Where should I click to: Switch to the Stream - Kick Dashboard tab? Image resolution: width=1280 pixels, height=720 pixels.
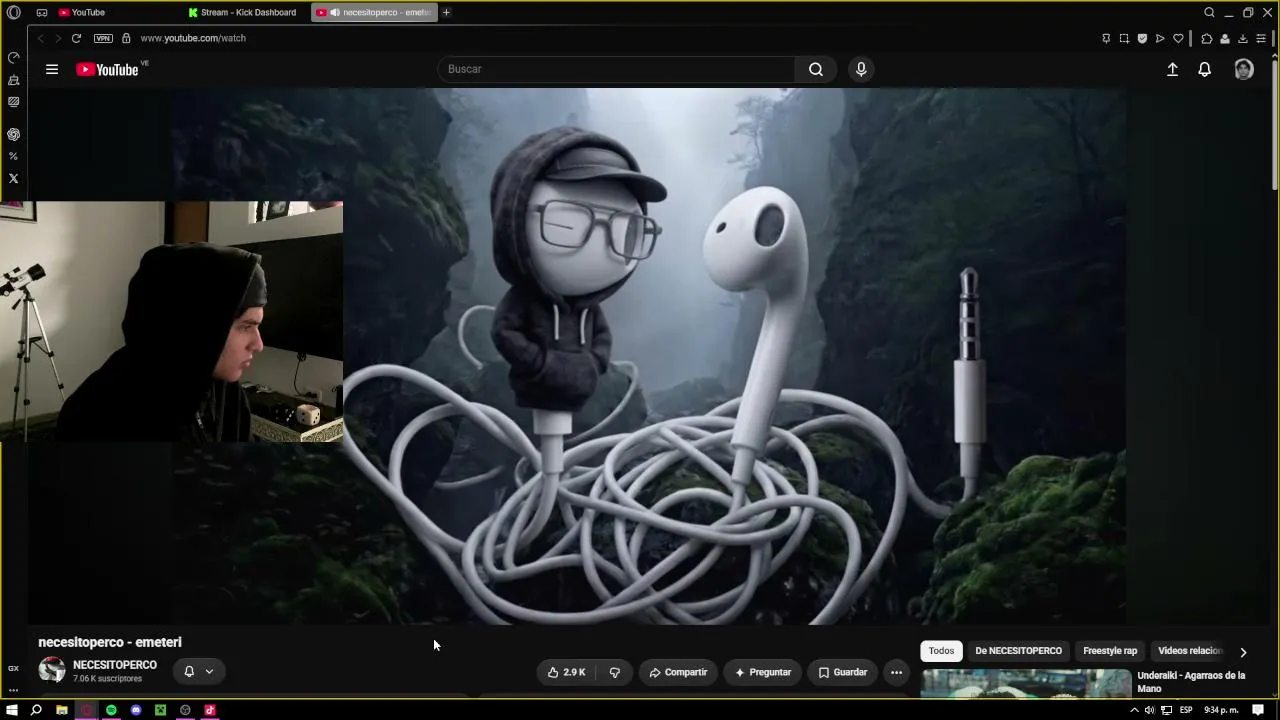click(246, 12)
